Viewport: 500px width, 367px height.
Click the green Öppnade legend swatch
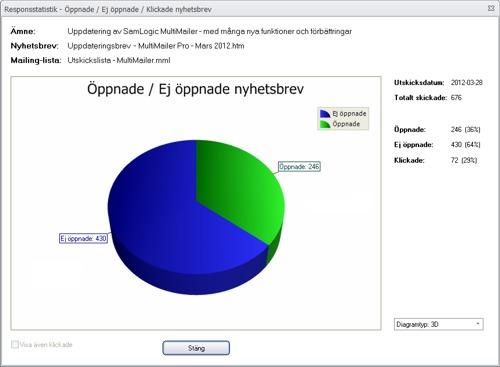(x=325, y=124)
